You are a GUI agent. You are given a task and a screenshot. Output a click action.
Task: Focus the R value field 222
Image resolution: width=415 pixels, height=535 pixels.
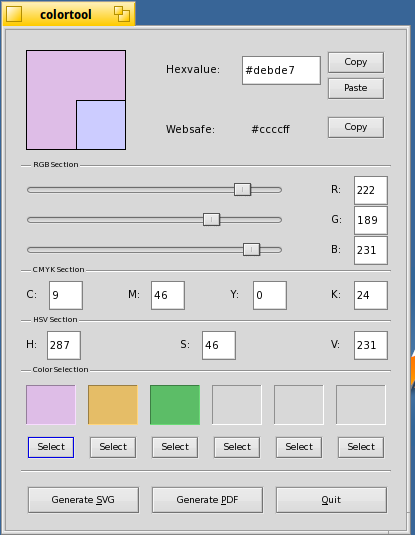(371, 190)
